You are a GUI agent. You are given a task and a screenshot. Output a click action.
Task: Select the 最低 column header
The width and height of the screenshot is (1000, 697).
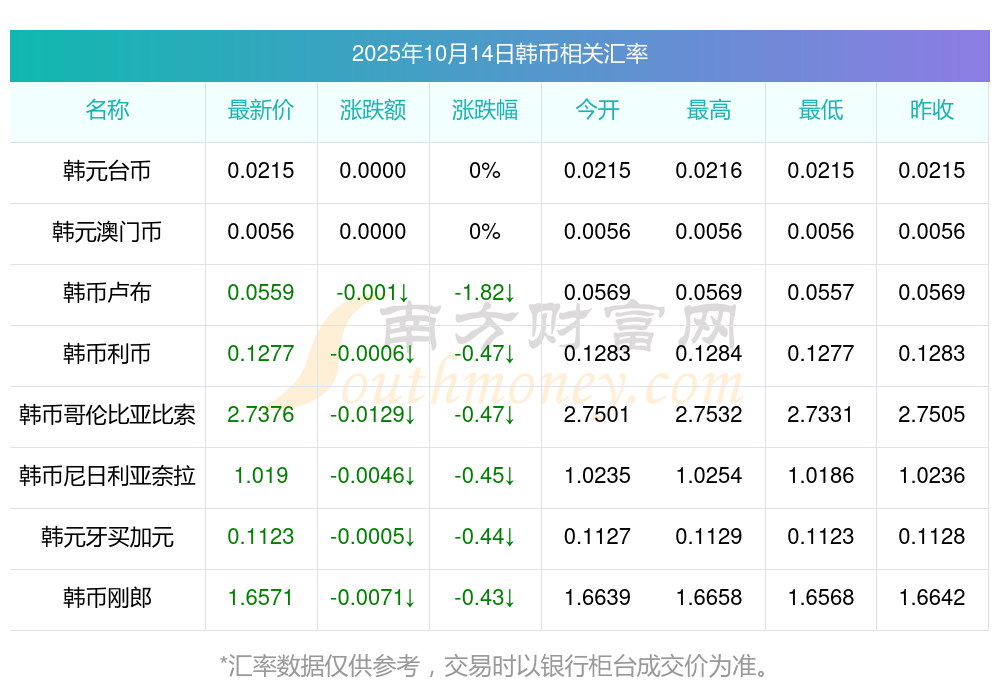(821, 111)
